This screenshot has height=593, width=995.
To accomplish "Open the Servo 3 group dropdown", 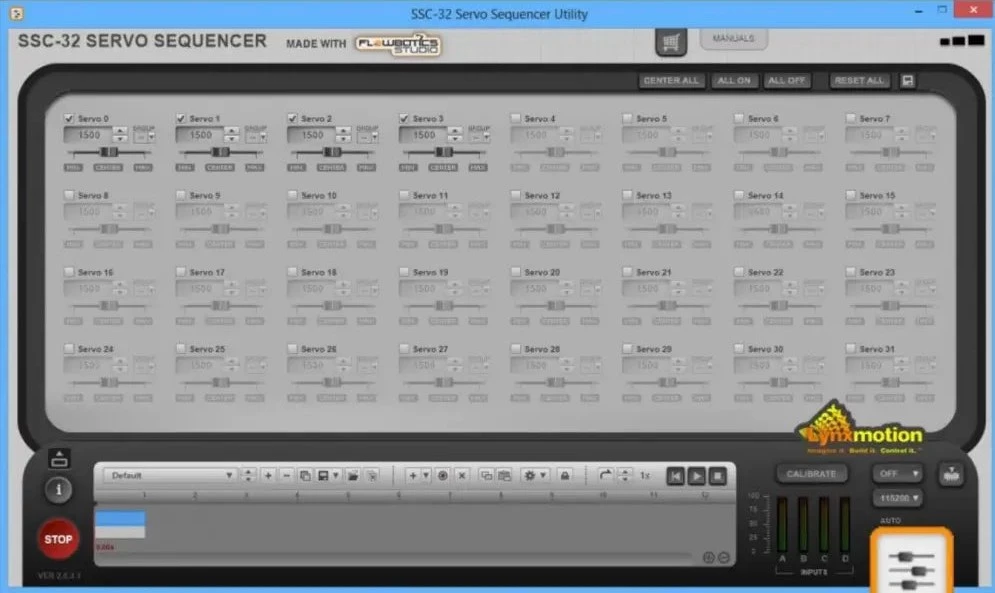I will pos(479,137).
